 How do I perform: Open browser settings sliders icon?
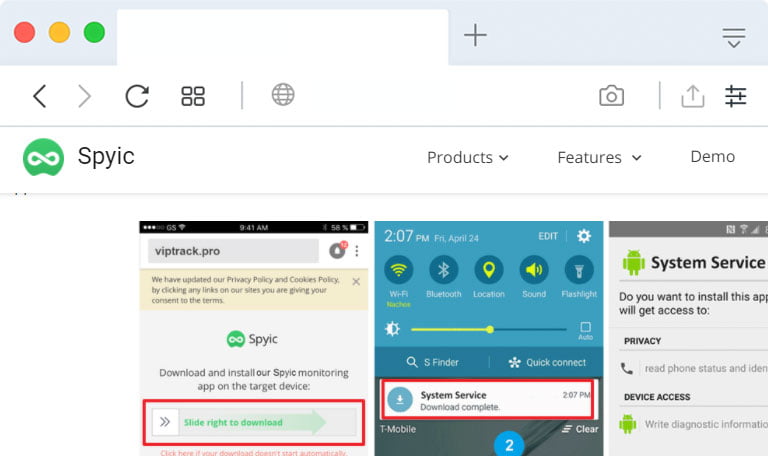[x=736, y=96]
